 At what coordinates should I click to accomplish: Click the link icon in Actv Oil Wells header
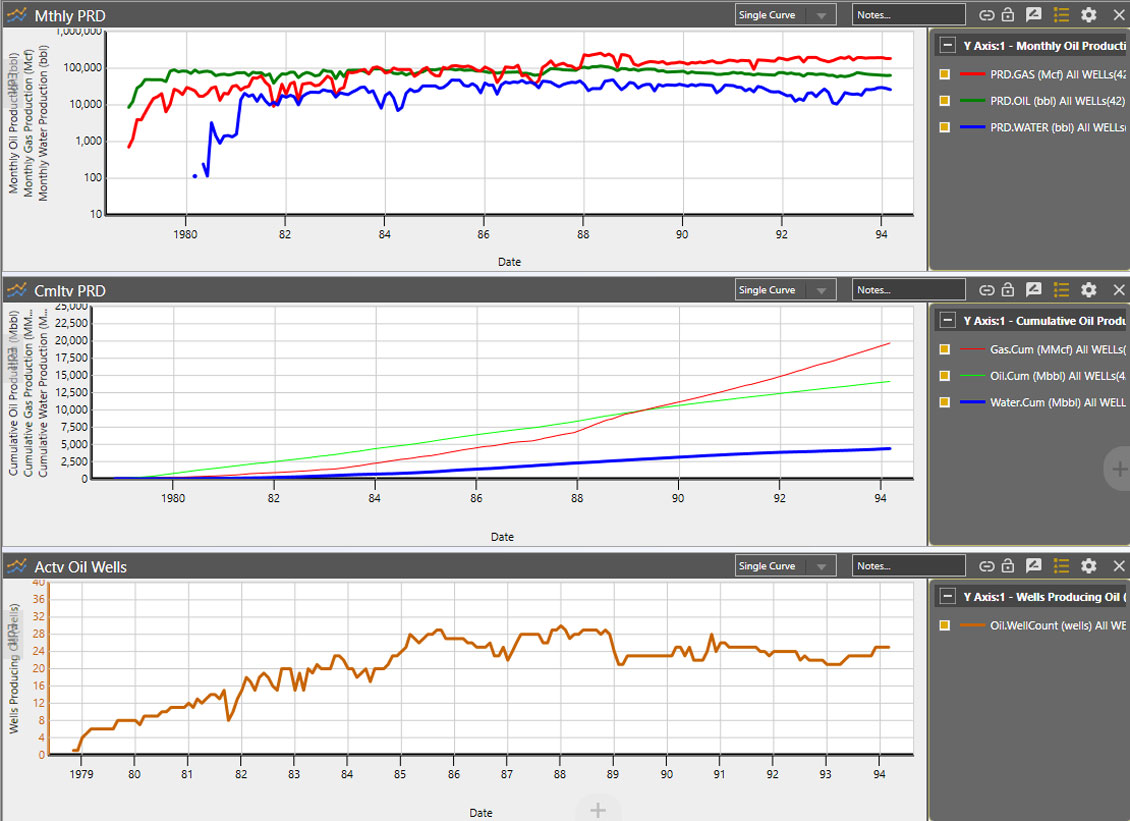tap(986, 566)
